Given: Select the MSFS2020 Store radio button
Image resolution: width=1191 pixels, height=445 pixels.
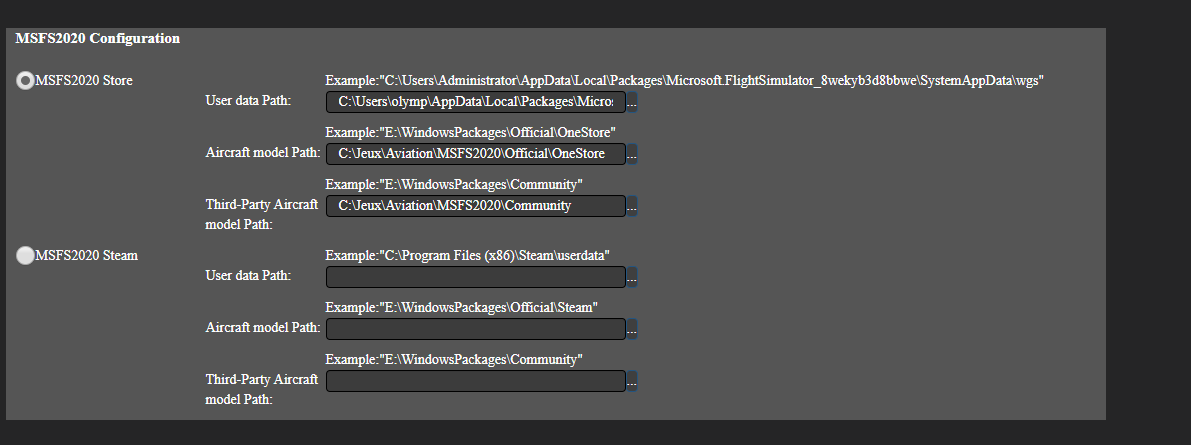Looking at the screenshot, I should pyautogui.click(x=25, y=81).
